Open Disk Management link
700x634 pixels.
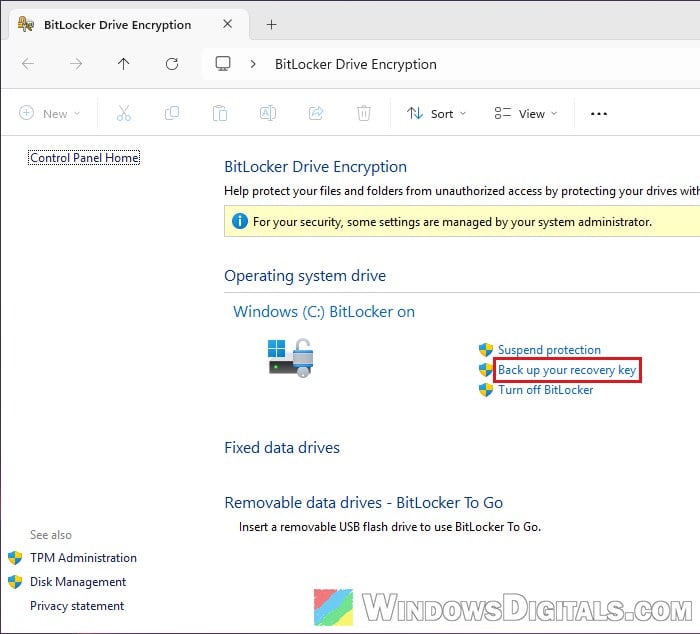78,582
